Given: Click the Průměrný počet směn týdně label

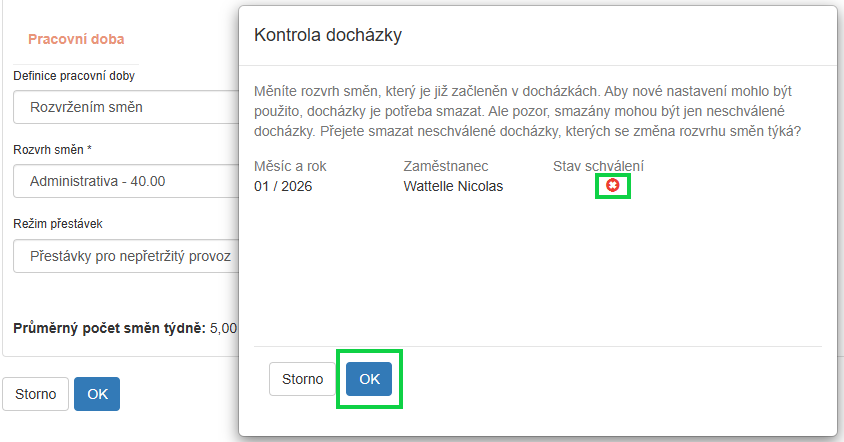Looking at the screenshot, I should point(108,328).
